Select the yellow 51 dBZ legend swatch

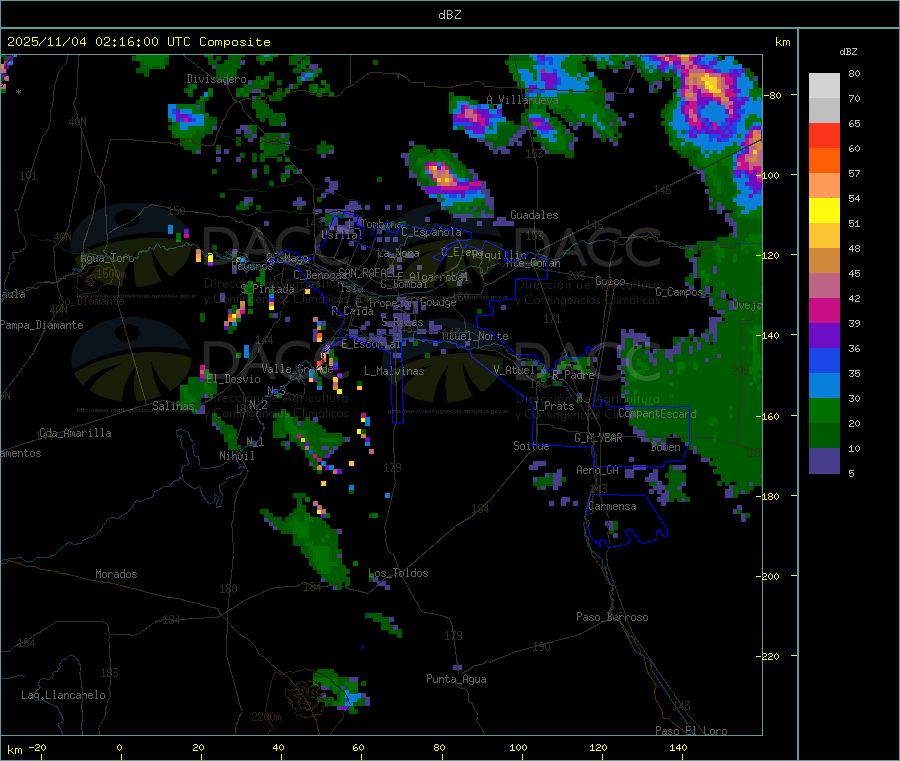pyautogui.click(x=824, y=211)
